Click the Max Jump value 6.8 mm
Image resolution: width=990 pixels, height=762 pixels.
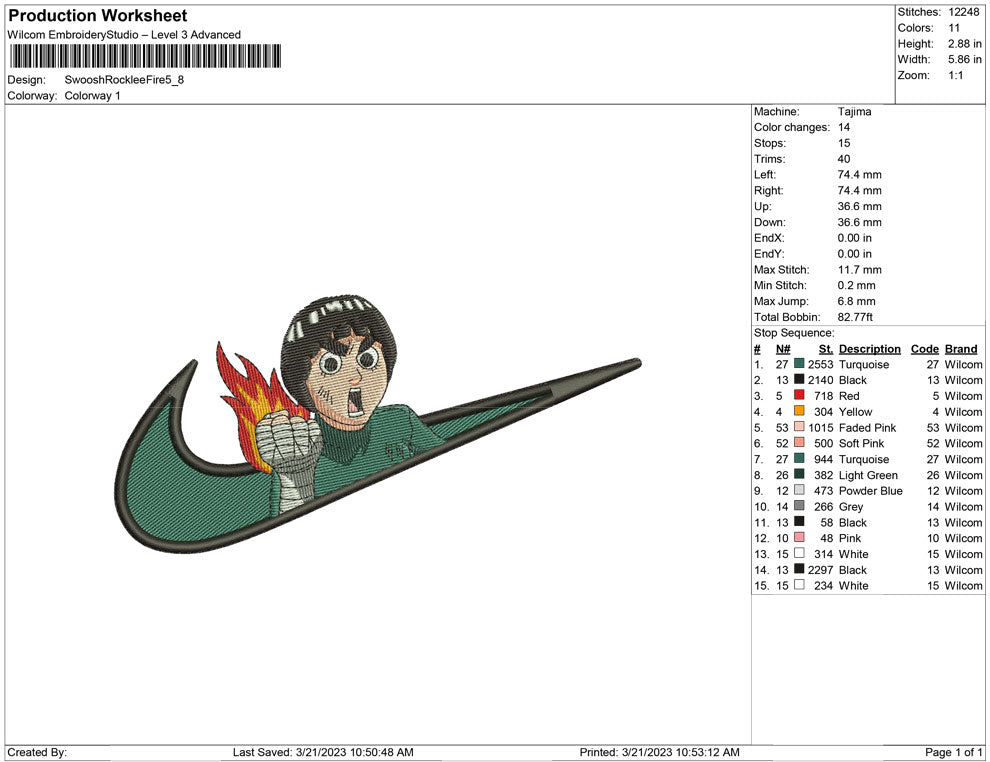[x=856, y=301]
